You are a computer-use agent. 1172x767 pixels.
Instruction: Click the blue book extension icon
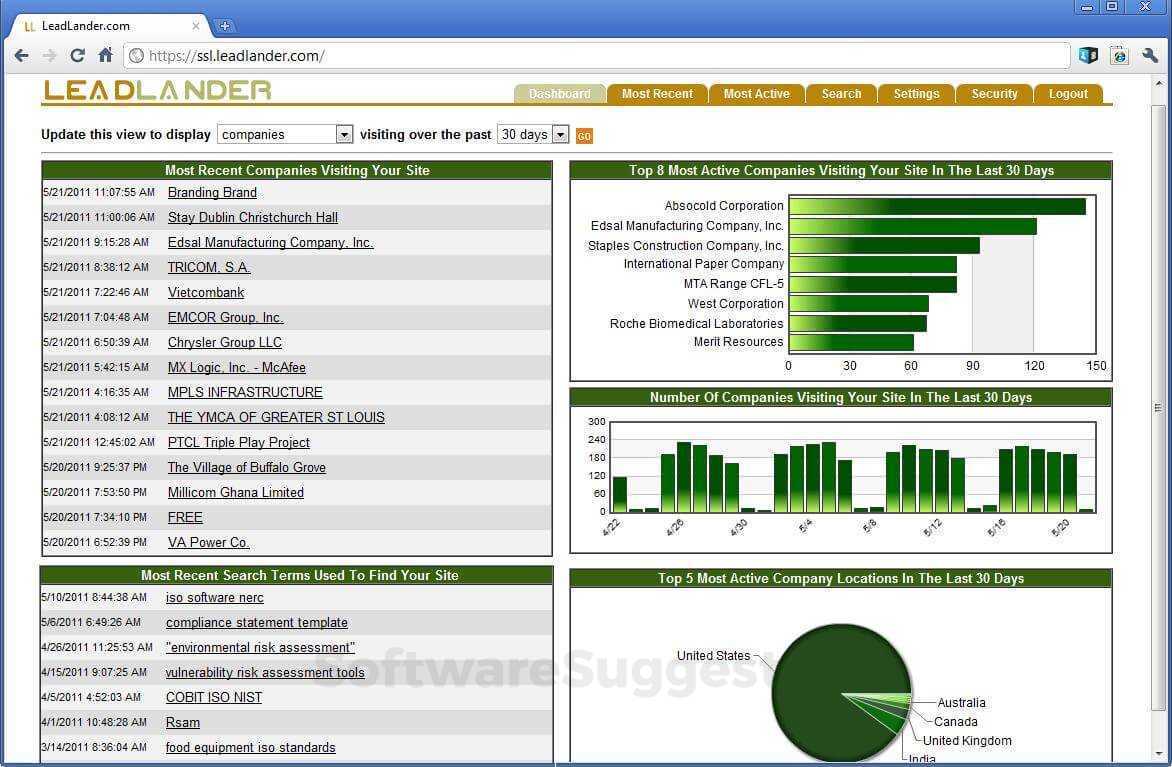[x=1088, y=55]
